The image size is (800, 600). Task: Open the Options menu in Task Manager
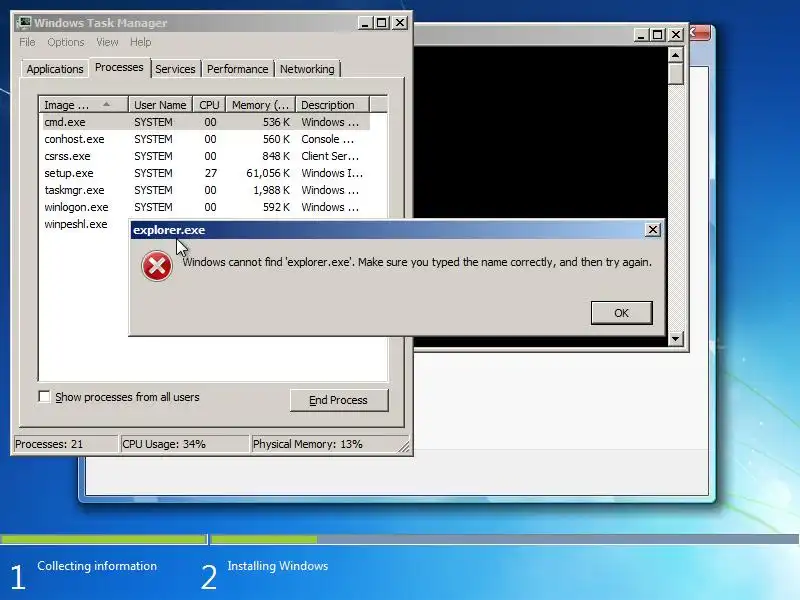click(x=66, y=42)
